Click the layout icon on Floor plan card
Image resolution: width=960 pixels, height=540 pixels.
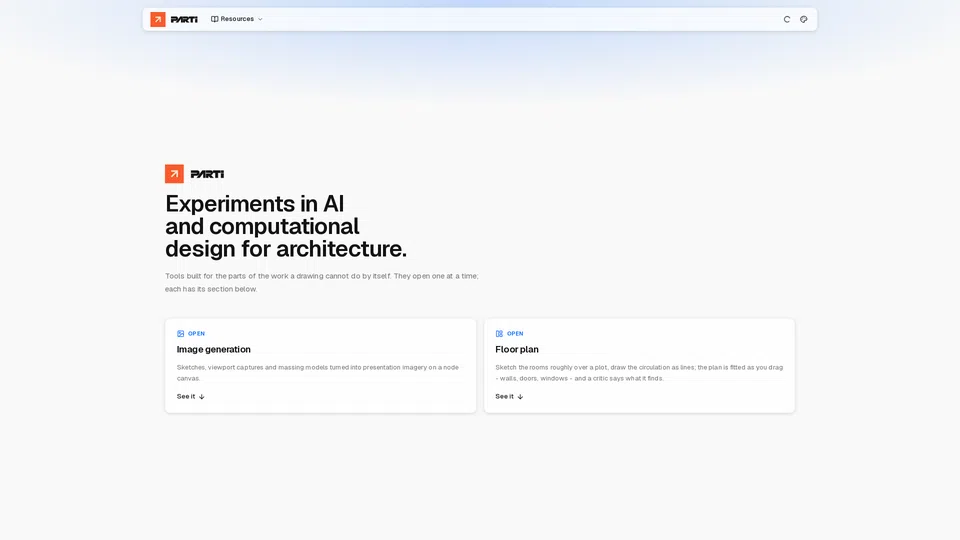tap(499, 334)
